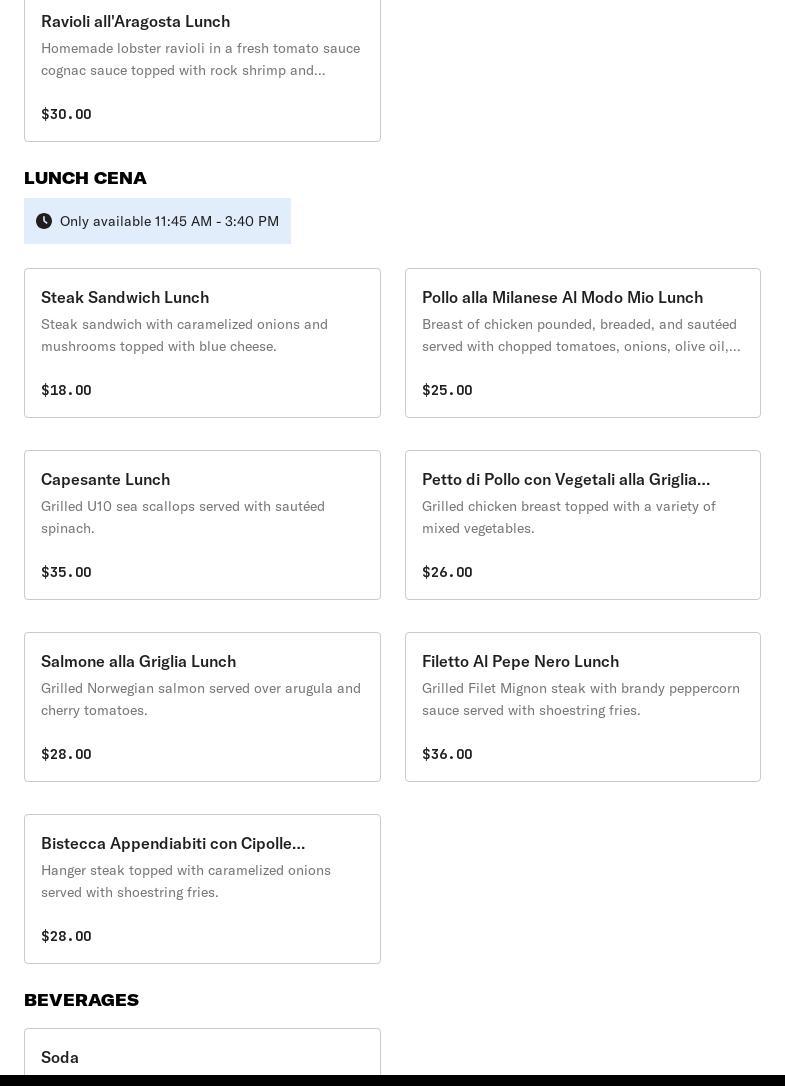
Task: Click the clock icon in availability notice
Action: 44,221
